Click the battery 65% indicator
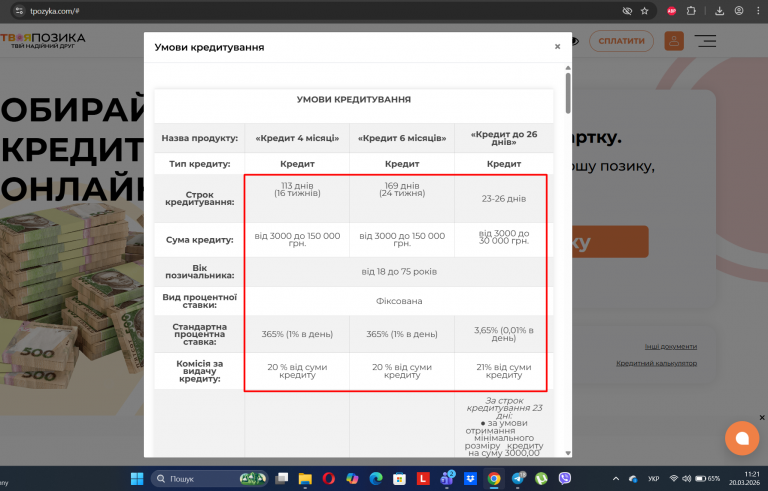Viewport: 768px width, 491px height. point(708,479)
